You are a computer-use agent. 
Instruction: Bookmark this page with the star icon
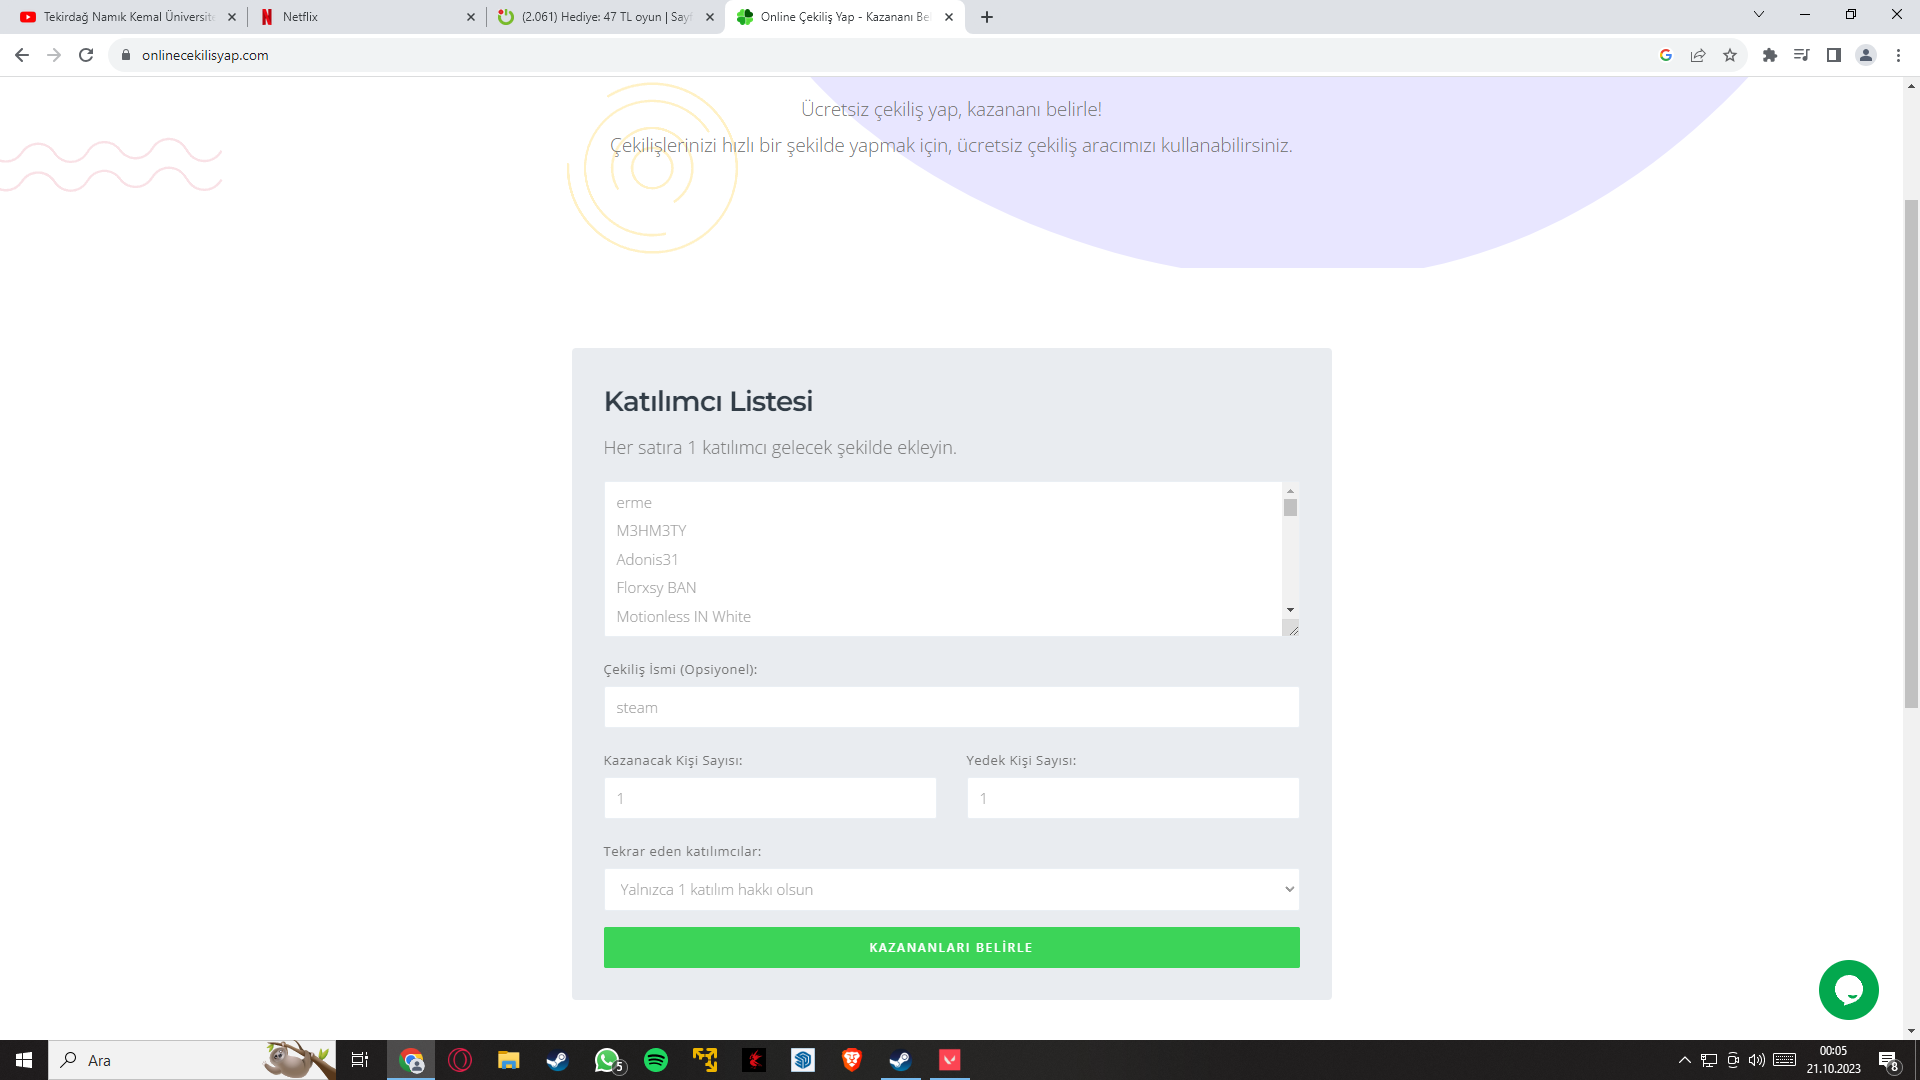click(1730, 55)
